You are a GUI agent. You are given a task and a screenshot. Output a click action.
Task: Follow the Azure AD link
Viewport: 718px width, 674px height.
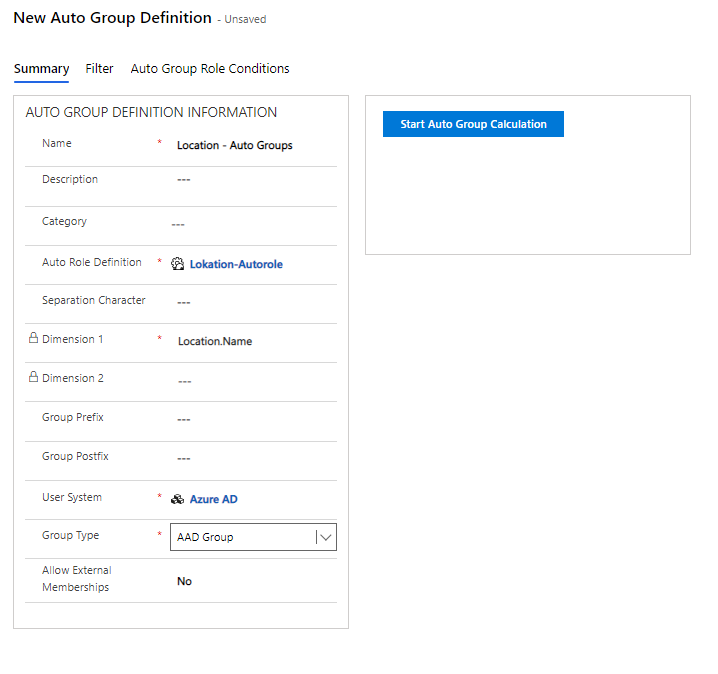pyautogui.click(x=213, y=499)
